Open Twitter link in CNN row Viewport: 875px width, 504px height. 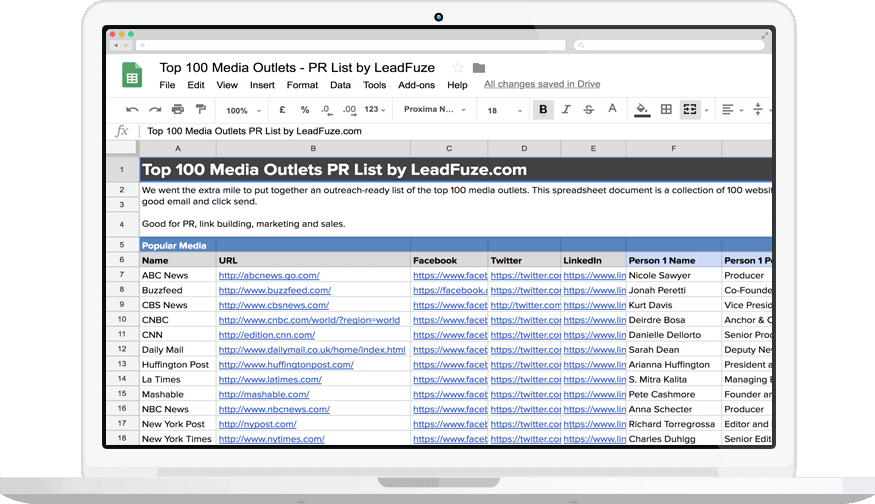coord(525,335)
